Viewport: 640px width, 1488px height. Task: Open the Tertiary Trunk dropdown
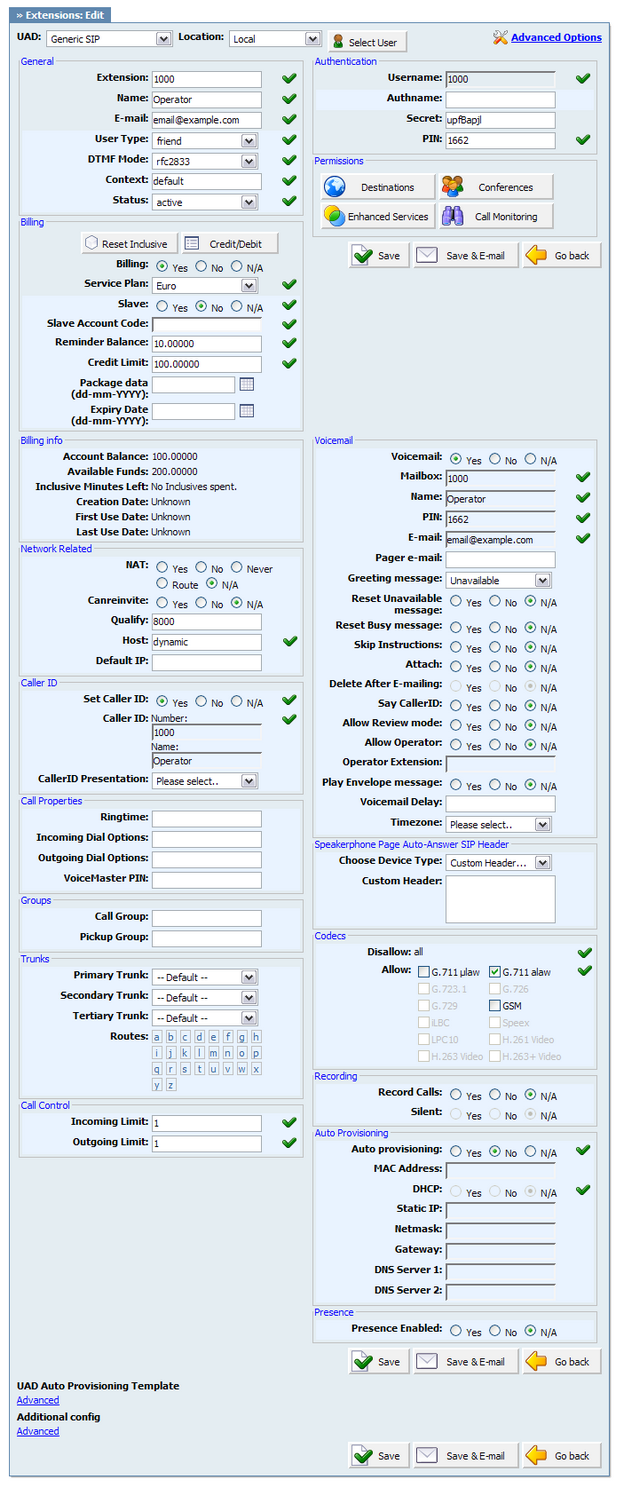205,1017
